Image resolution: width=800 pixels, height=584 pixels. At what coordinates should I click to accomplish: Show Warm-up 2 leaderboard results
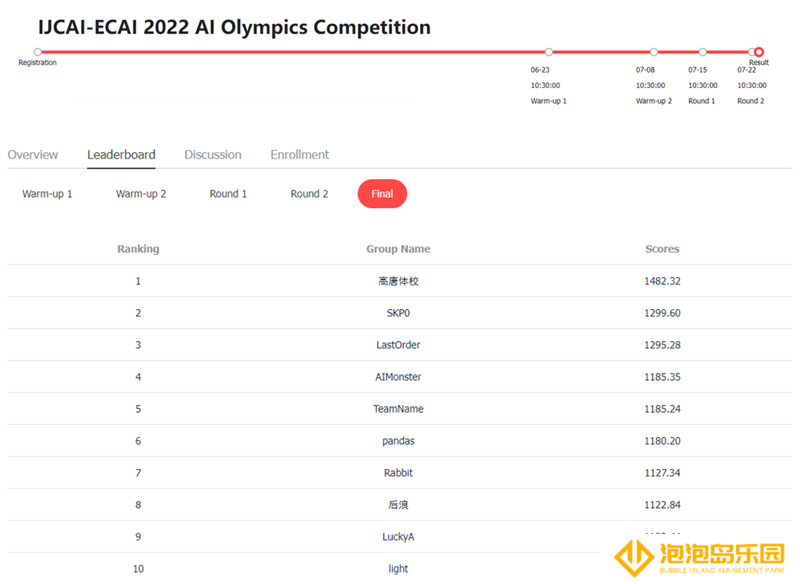pos(141,194)
